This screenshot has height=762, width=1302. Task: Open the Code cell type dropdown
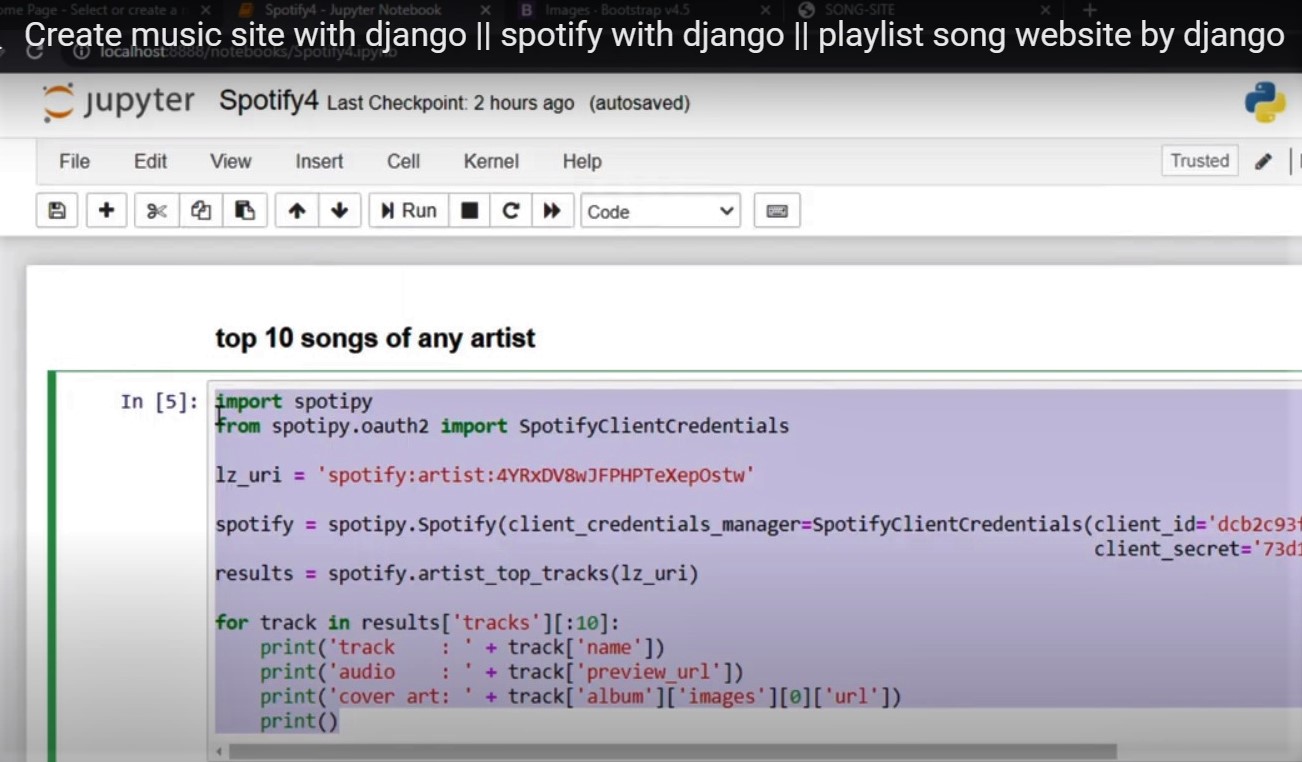point(660,211)
